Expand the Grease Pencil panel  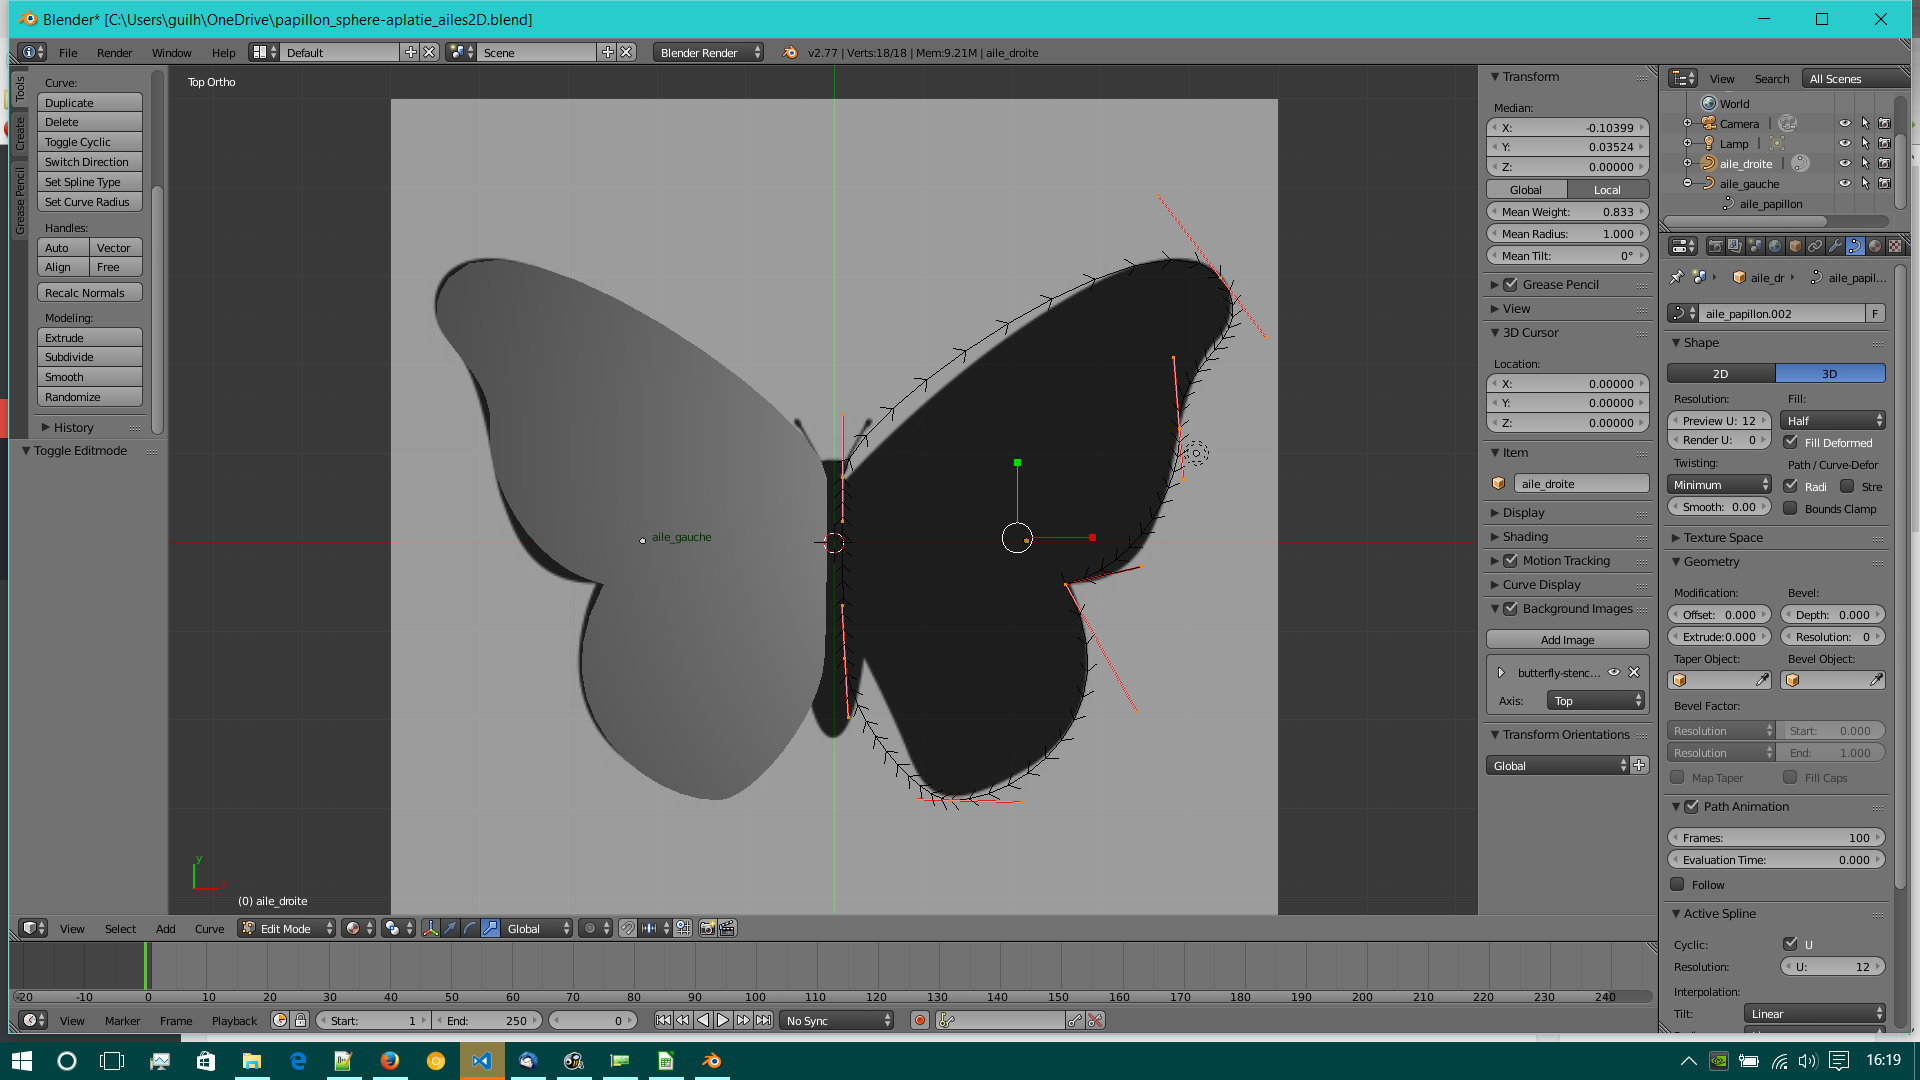[1560, 285]
